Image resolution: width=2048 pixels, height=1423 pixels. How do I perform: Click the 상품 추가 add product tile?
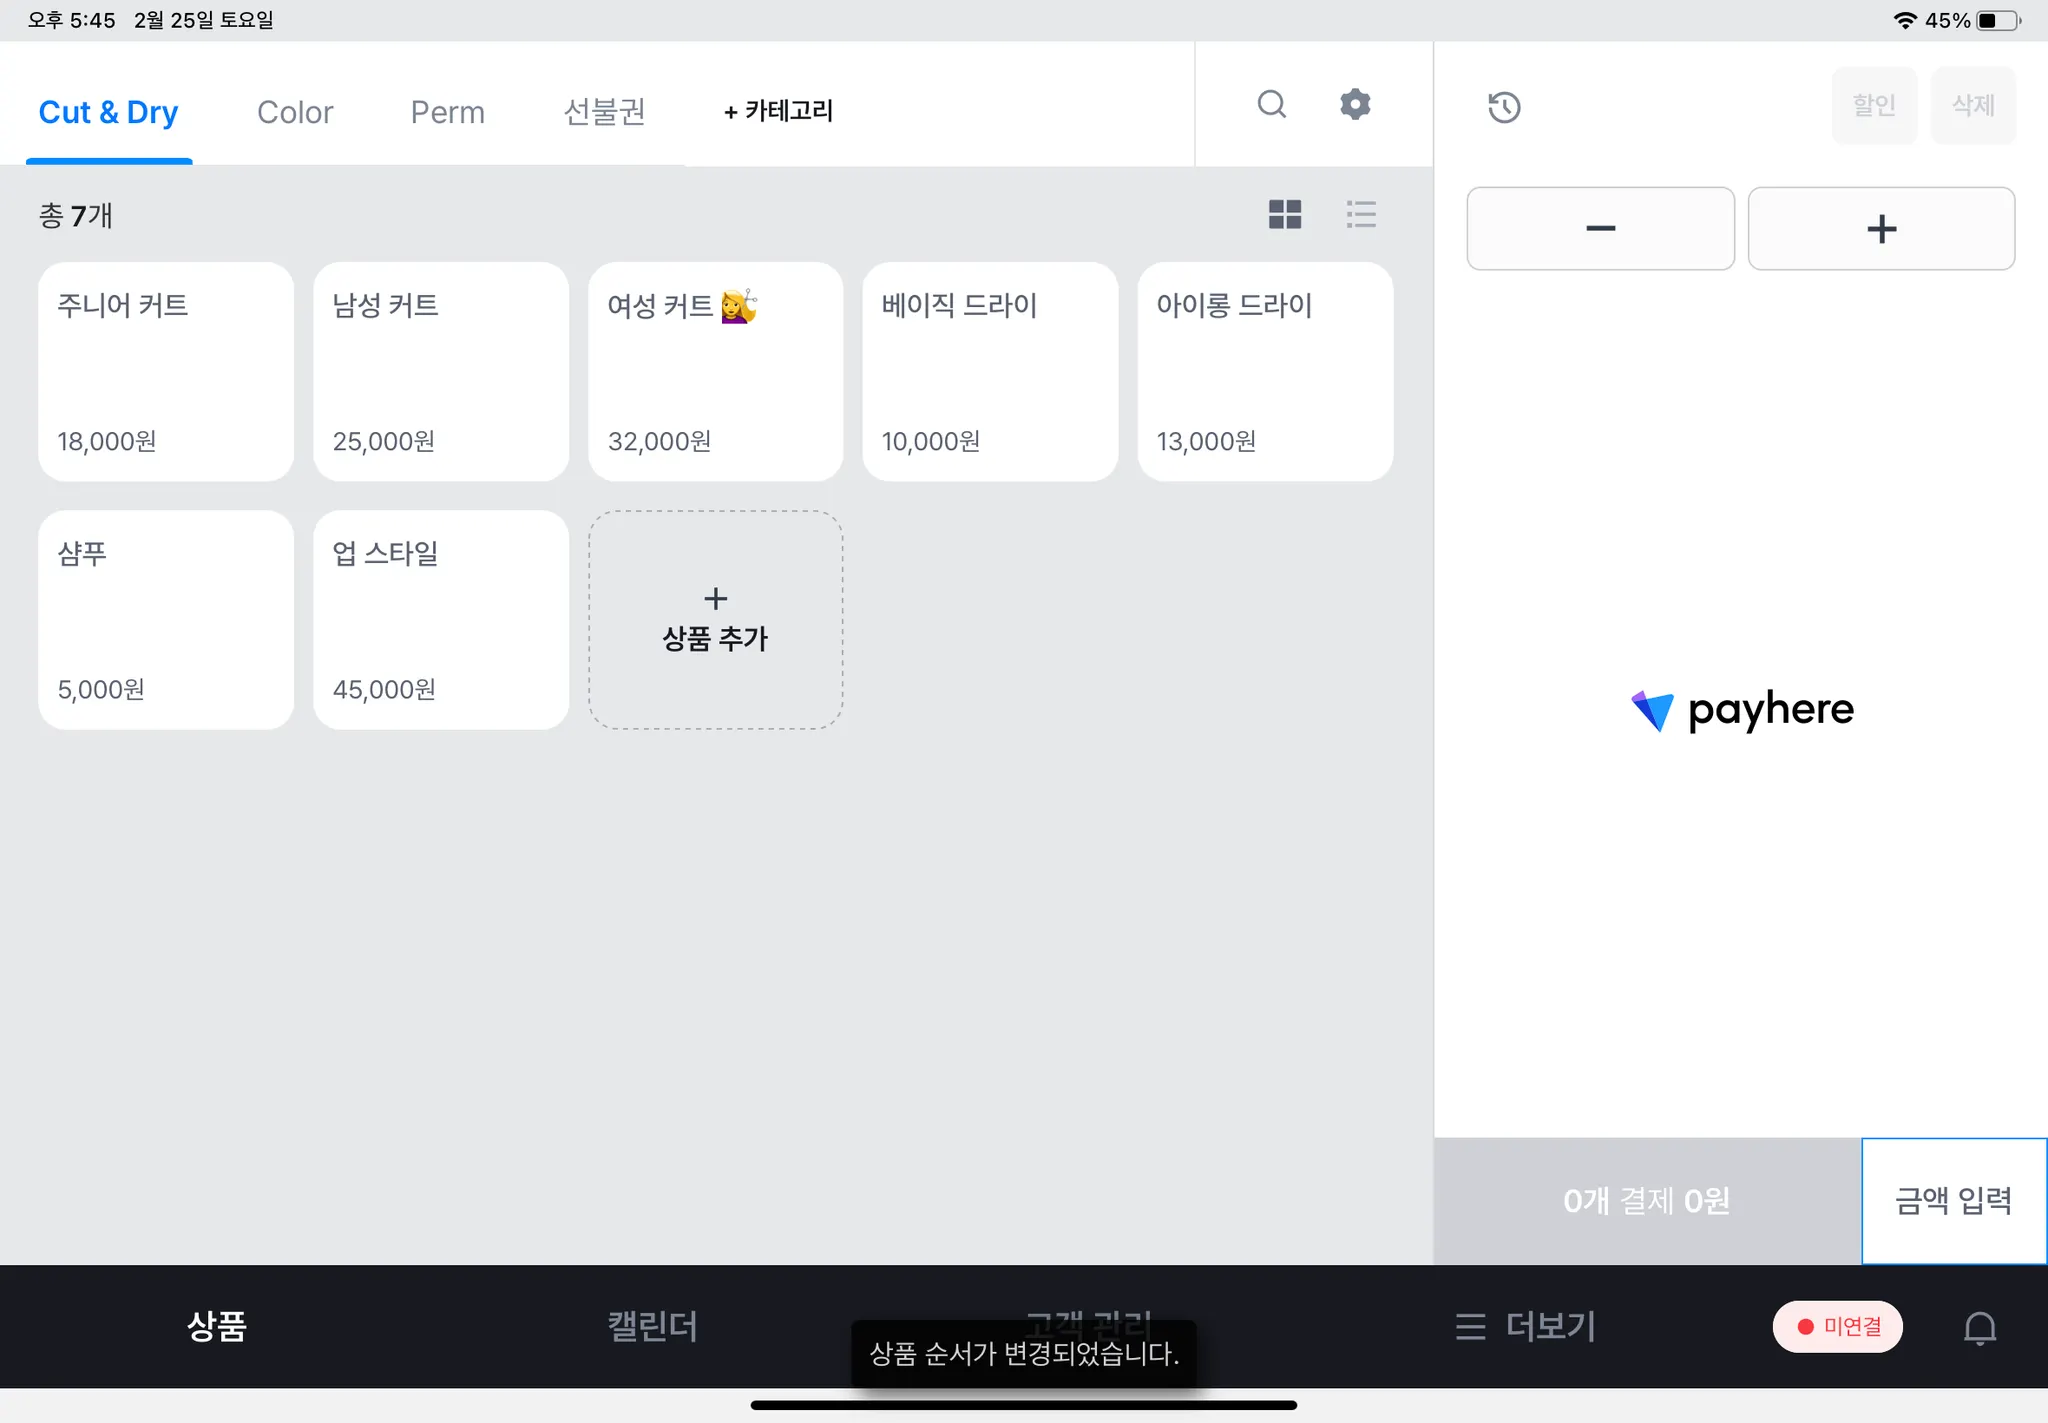coord(715,620)
